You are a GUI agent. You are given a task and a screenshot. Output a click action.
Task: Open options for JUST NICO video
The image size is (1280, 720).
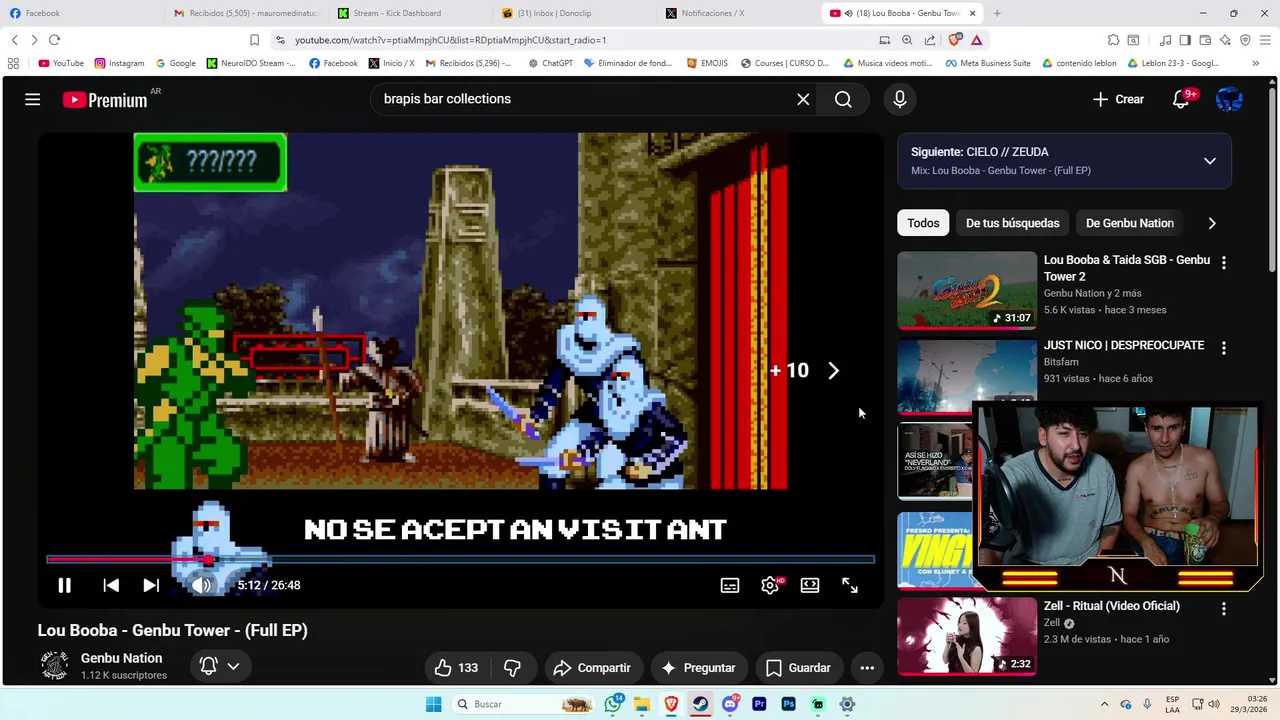[1223, 348]
